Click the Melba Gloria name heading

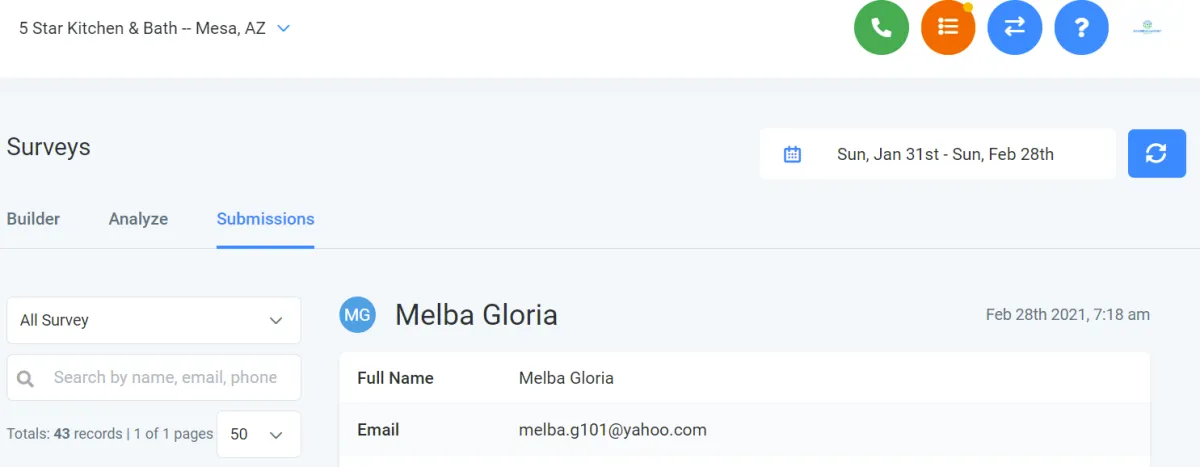point(476,315)
